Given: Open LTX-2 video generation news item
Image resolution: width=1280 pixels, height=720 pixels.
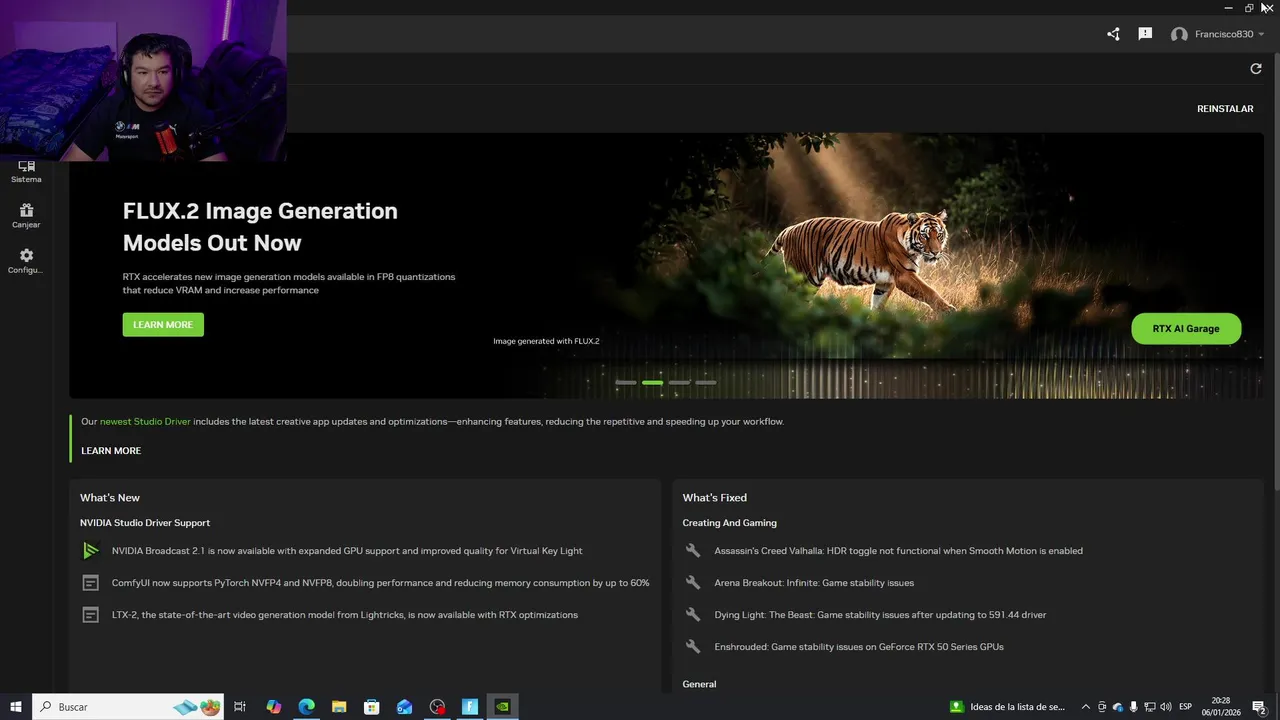Looking at the screenshot, I should [345, 615].
